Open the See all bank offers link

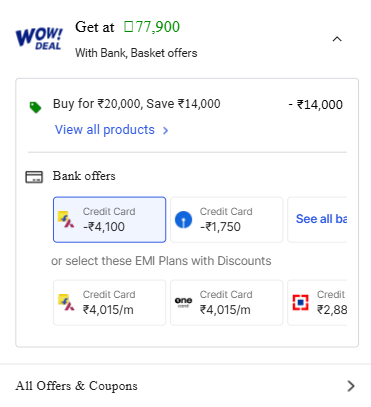(321, 219)
